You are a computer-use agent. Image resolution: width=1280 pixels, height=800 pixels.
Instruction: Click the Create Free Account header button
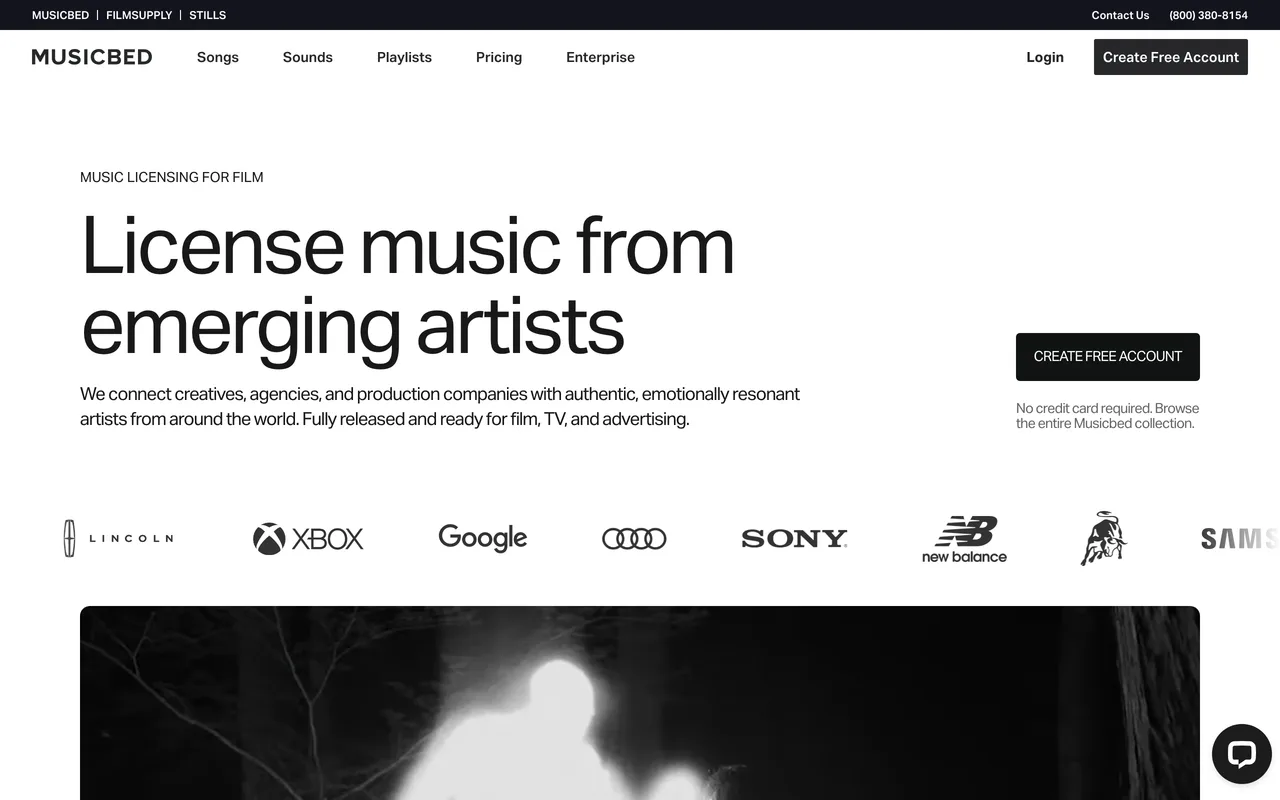[x=1171, y=57]
